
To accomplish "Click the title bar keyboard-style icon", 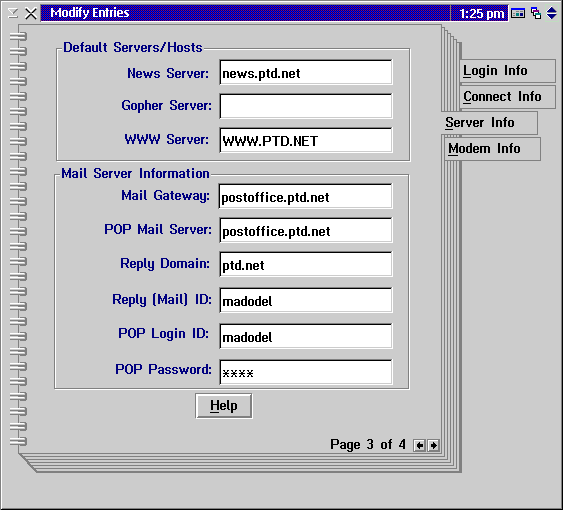I will click(518, 13).
